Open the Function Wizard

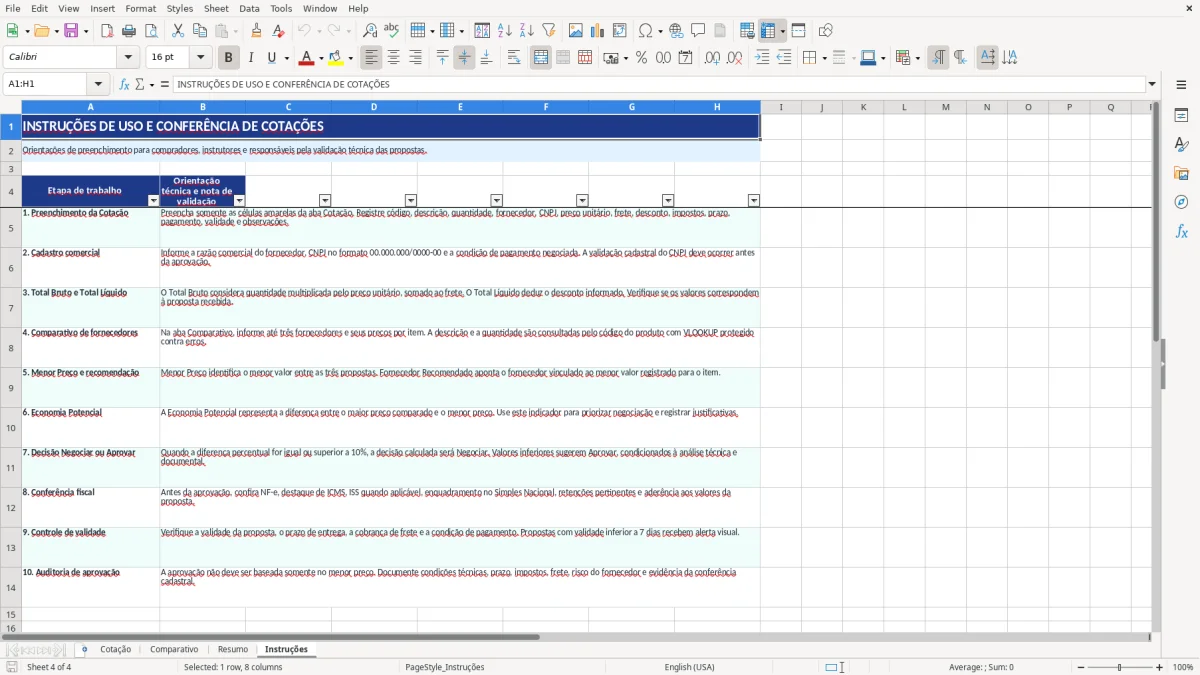(125, 84)
